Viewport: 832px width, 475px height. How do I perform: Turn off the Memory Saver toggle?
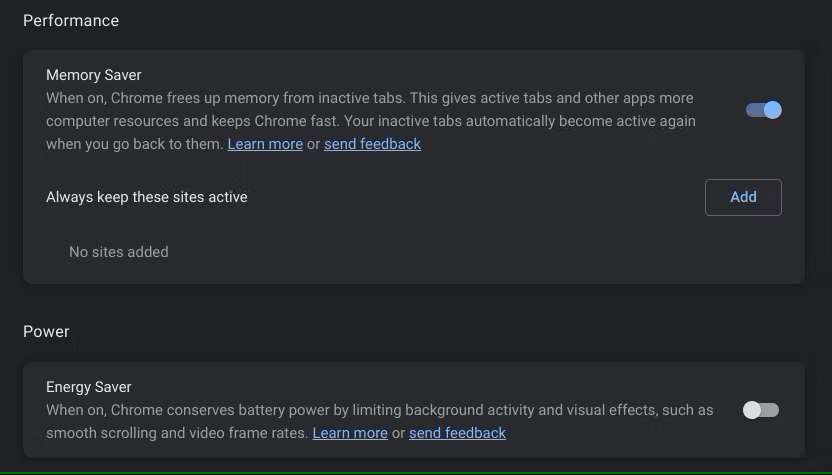pyautogui.click(x=763, y=110)
